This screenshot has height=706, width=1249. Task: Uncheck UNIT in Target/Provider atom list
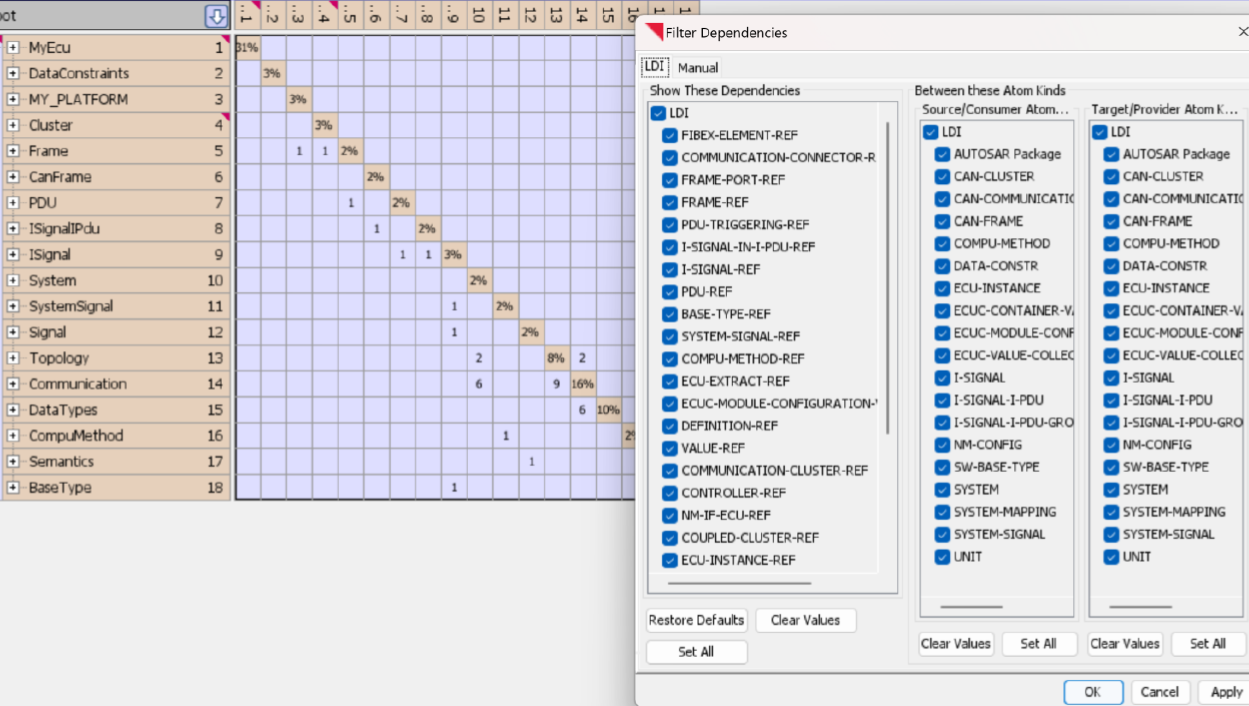[1111, 557]
